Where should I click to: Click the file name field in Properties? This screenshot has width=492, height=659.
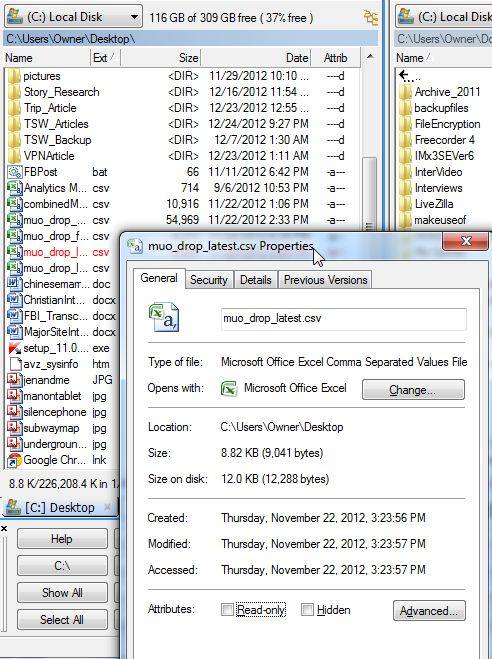pyautogui.click(x=344, y=318)
